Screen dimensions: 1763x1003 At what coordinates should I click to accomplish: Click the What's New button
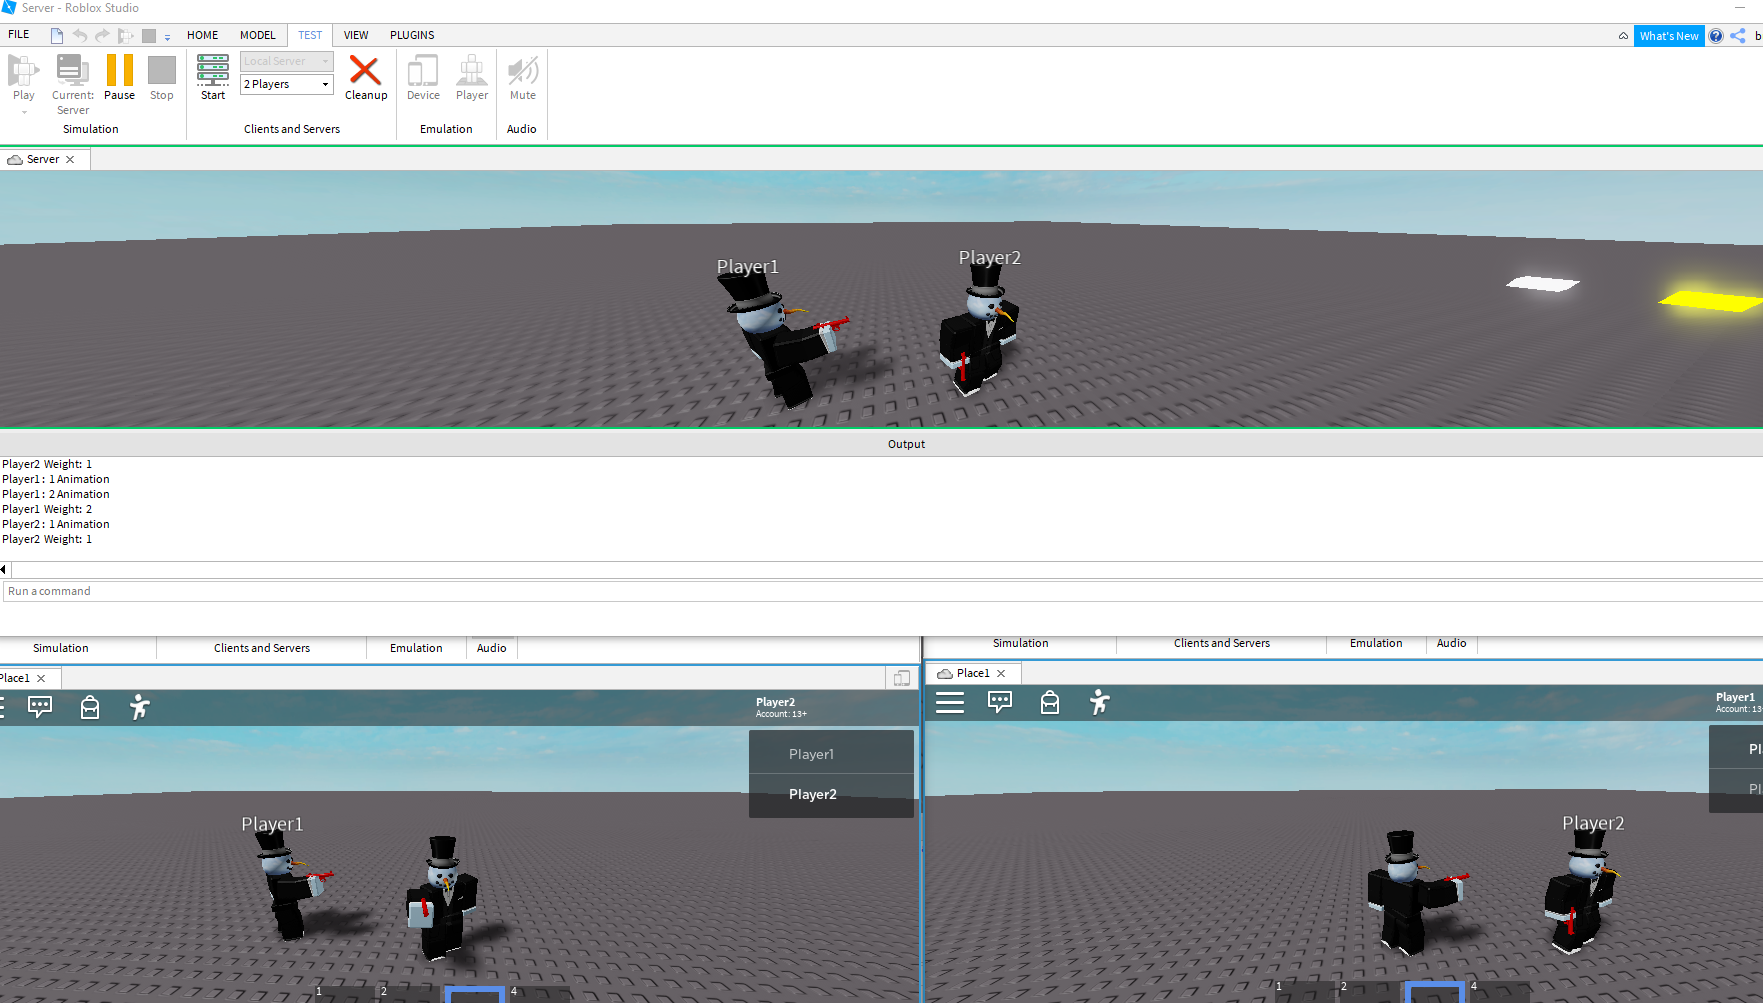pos(1669,36)
